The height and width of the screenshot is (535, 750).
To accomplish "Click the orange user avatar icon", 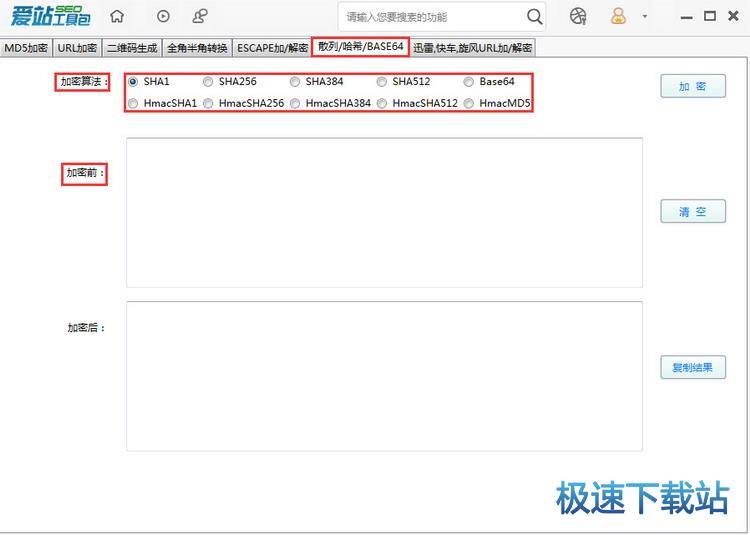I will coord(618,17).
